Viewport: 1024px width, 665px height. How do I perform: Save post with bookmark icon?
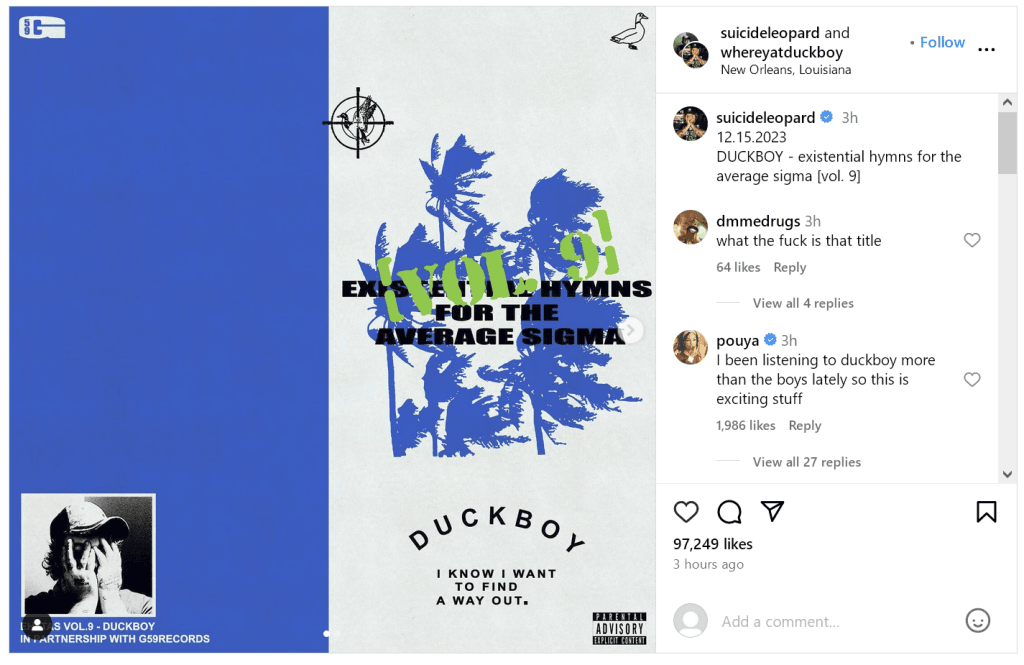click(x=986, y=512)
